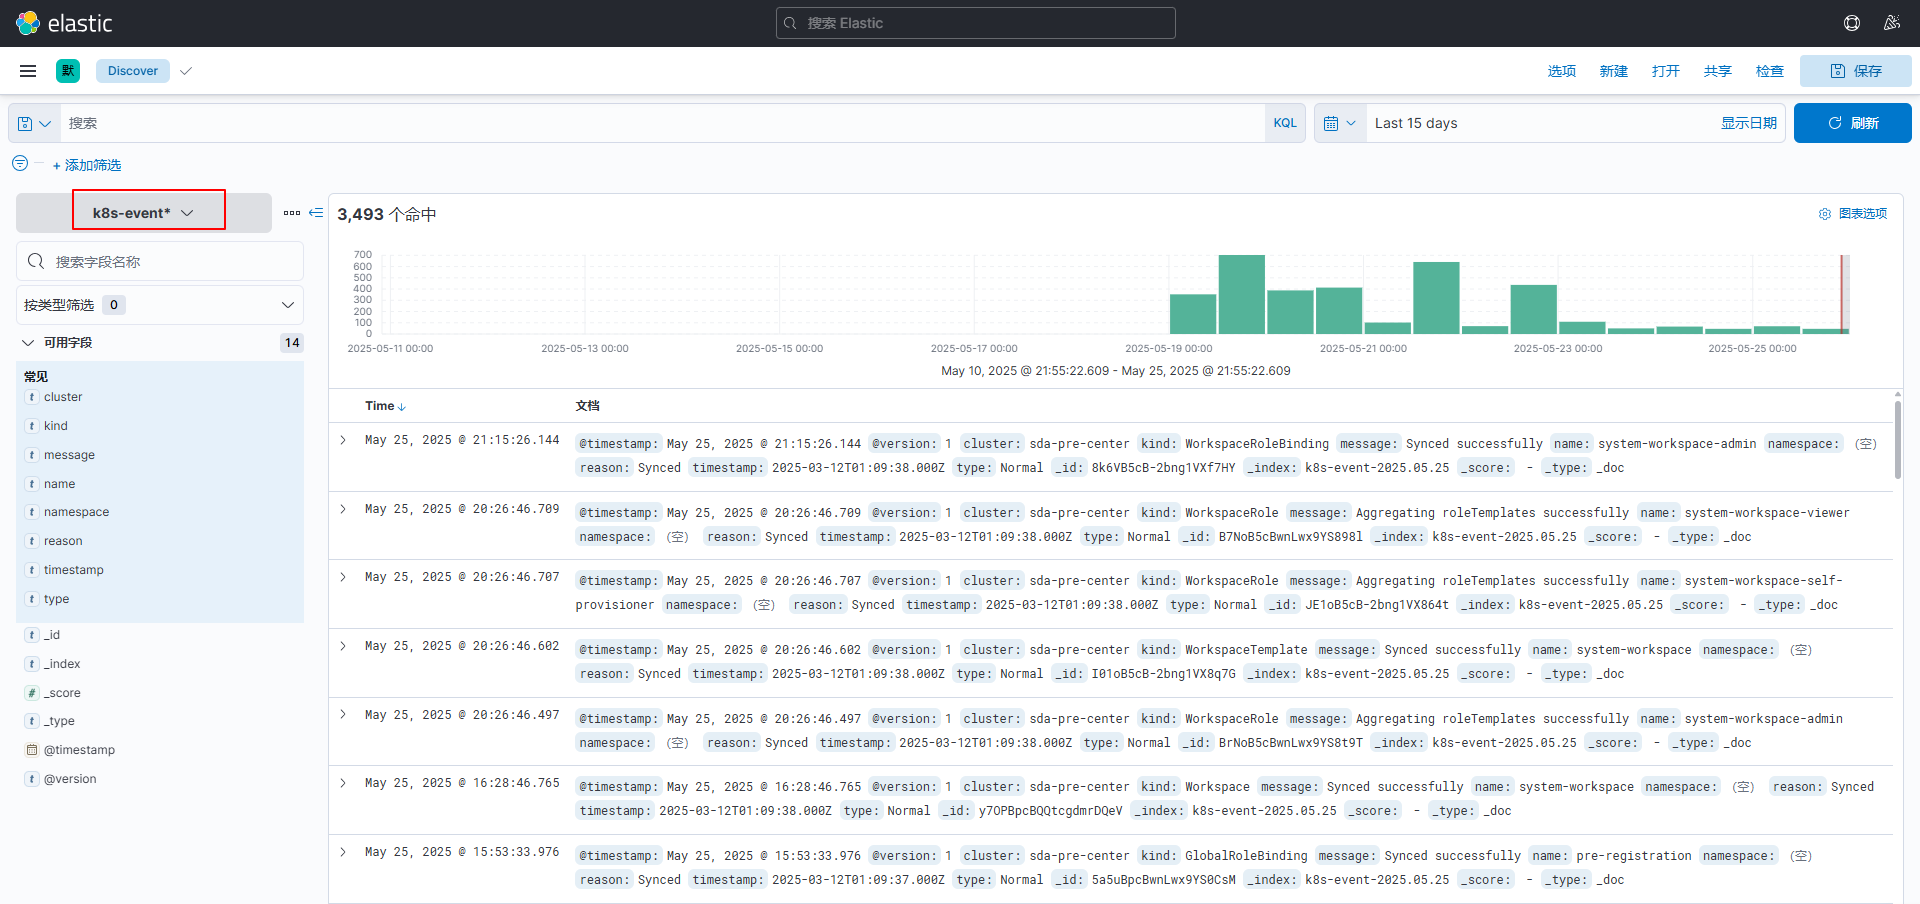Click the chart options gear icon
Screen dimensions: 1920x904
(1825, 214)
